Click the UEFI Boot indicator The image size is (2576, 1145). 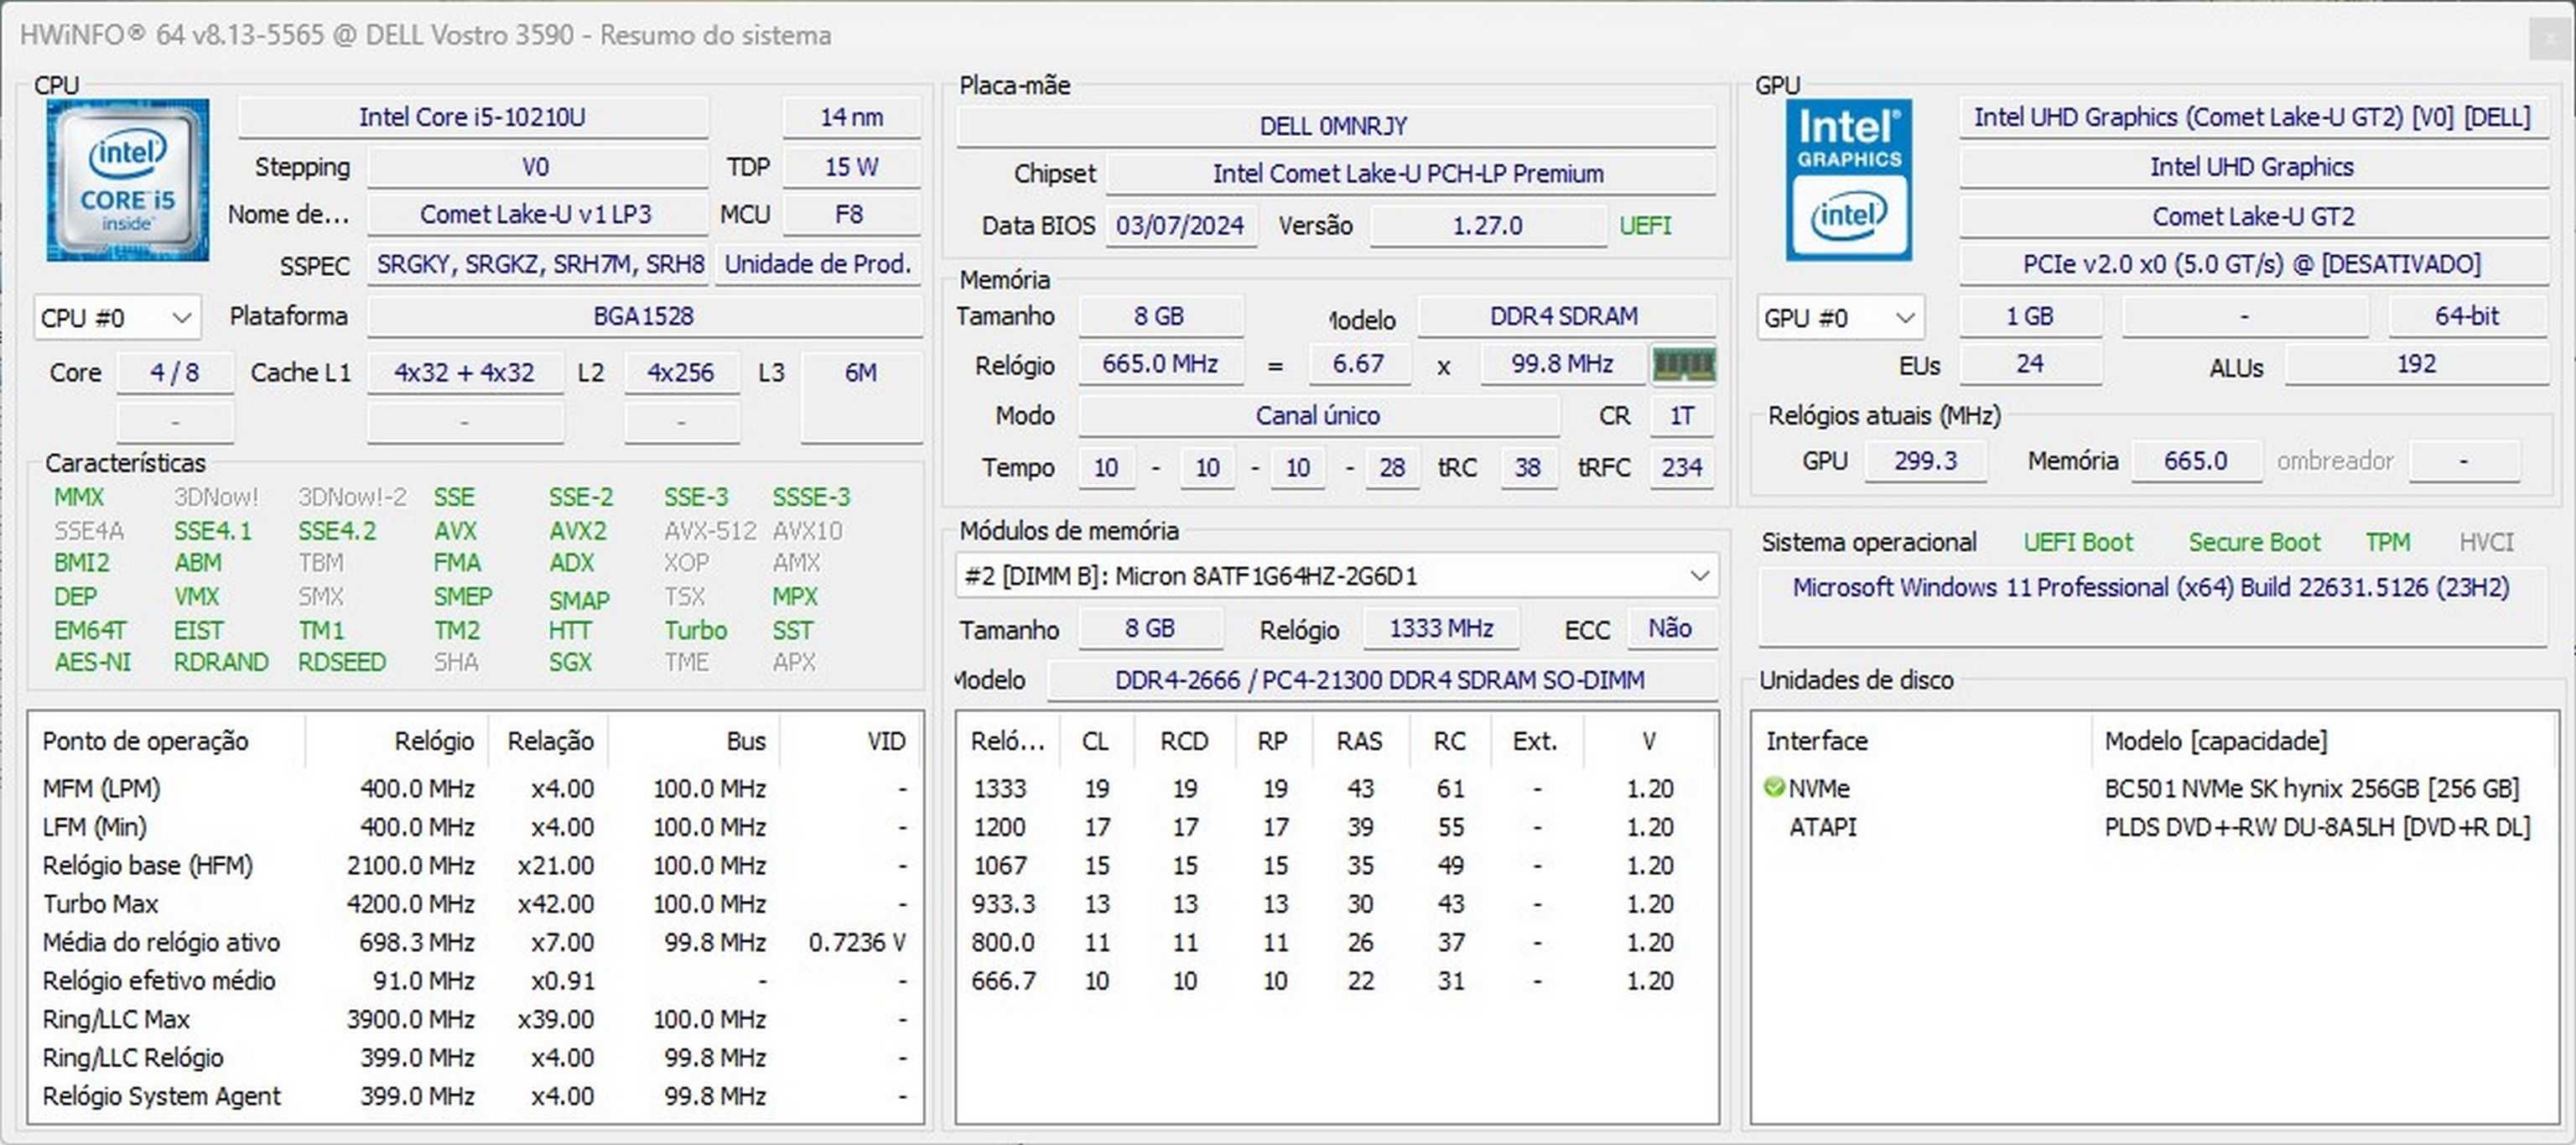coord(2078,542)
